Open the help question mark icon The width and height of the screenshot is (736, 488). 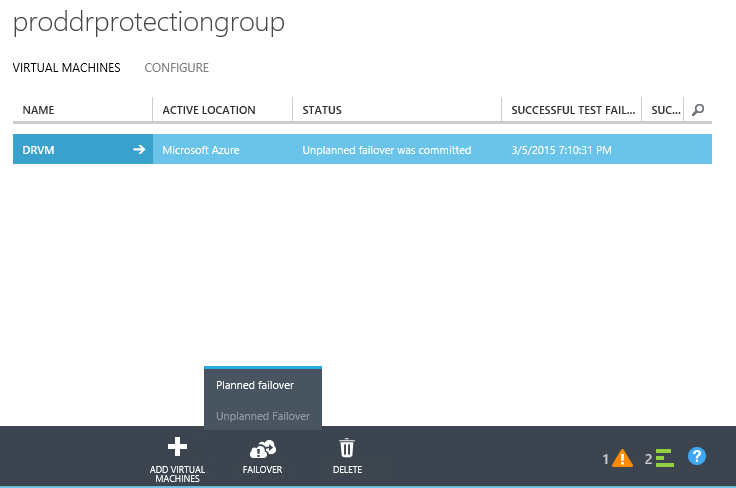tap(698, 456)
